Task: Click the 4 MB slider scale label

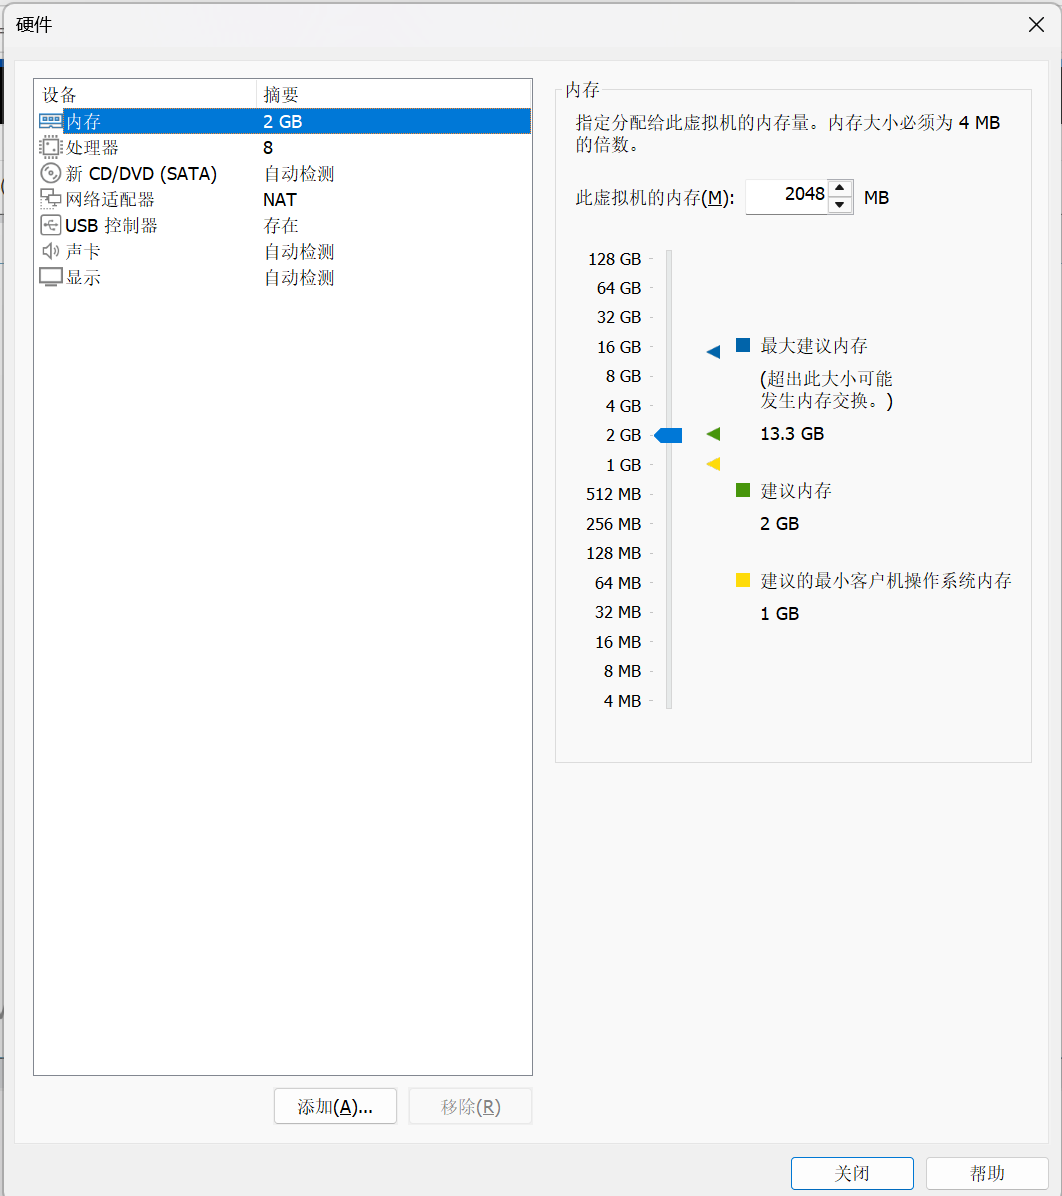Action: click(623, 701)
